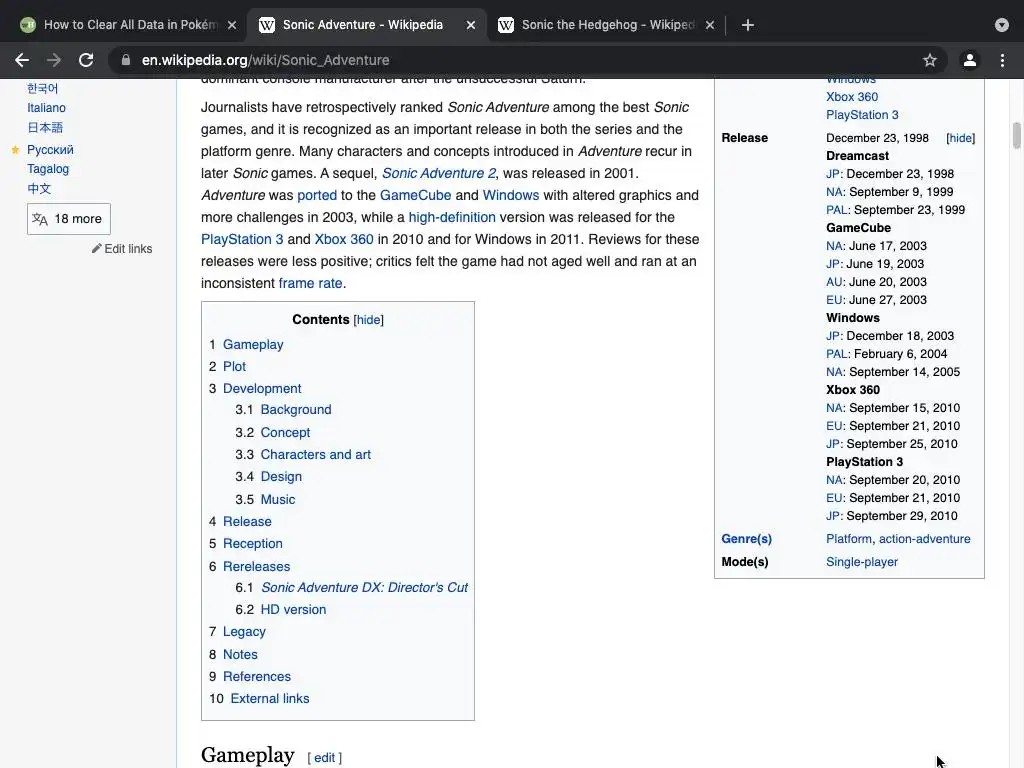Open the Xbox 360 link in the paragraph
This screenshot has height=768, width=1024.
click(344, 239)
